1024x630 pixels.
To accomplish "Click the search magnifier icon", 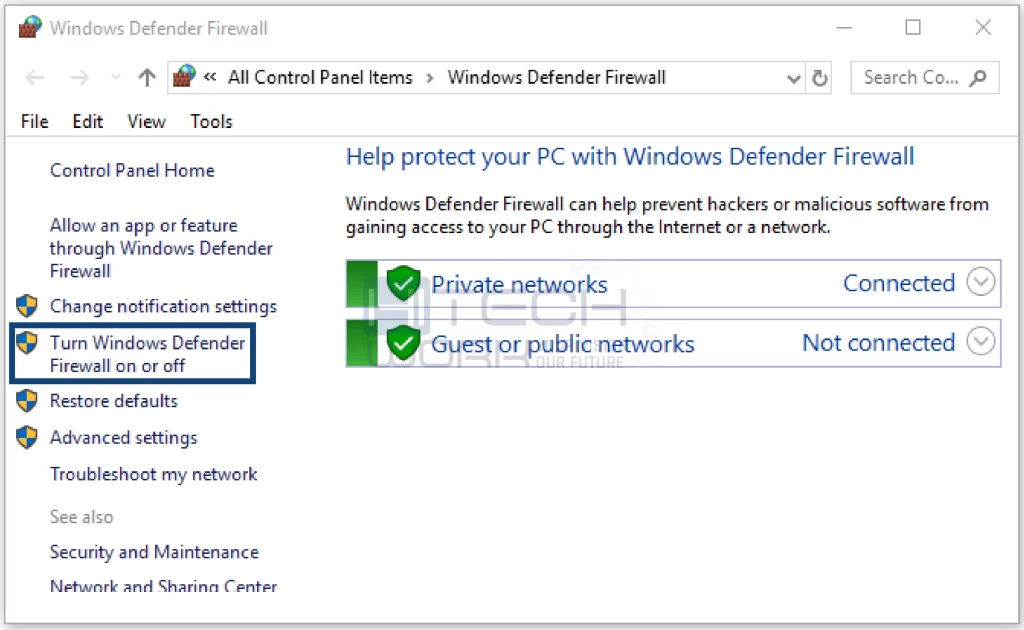I will 978,78.
